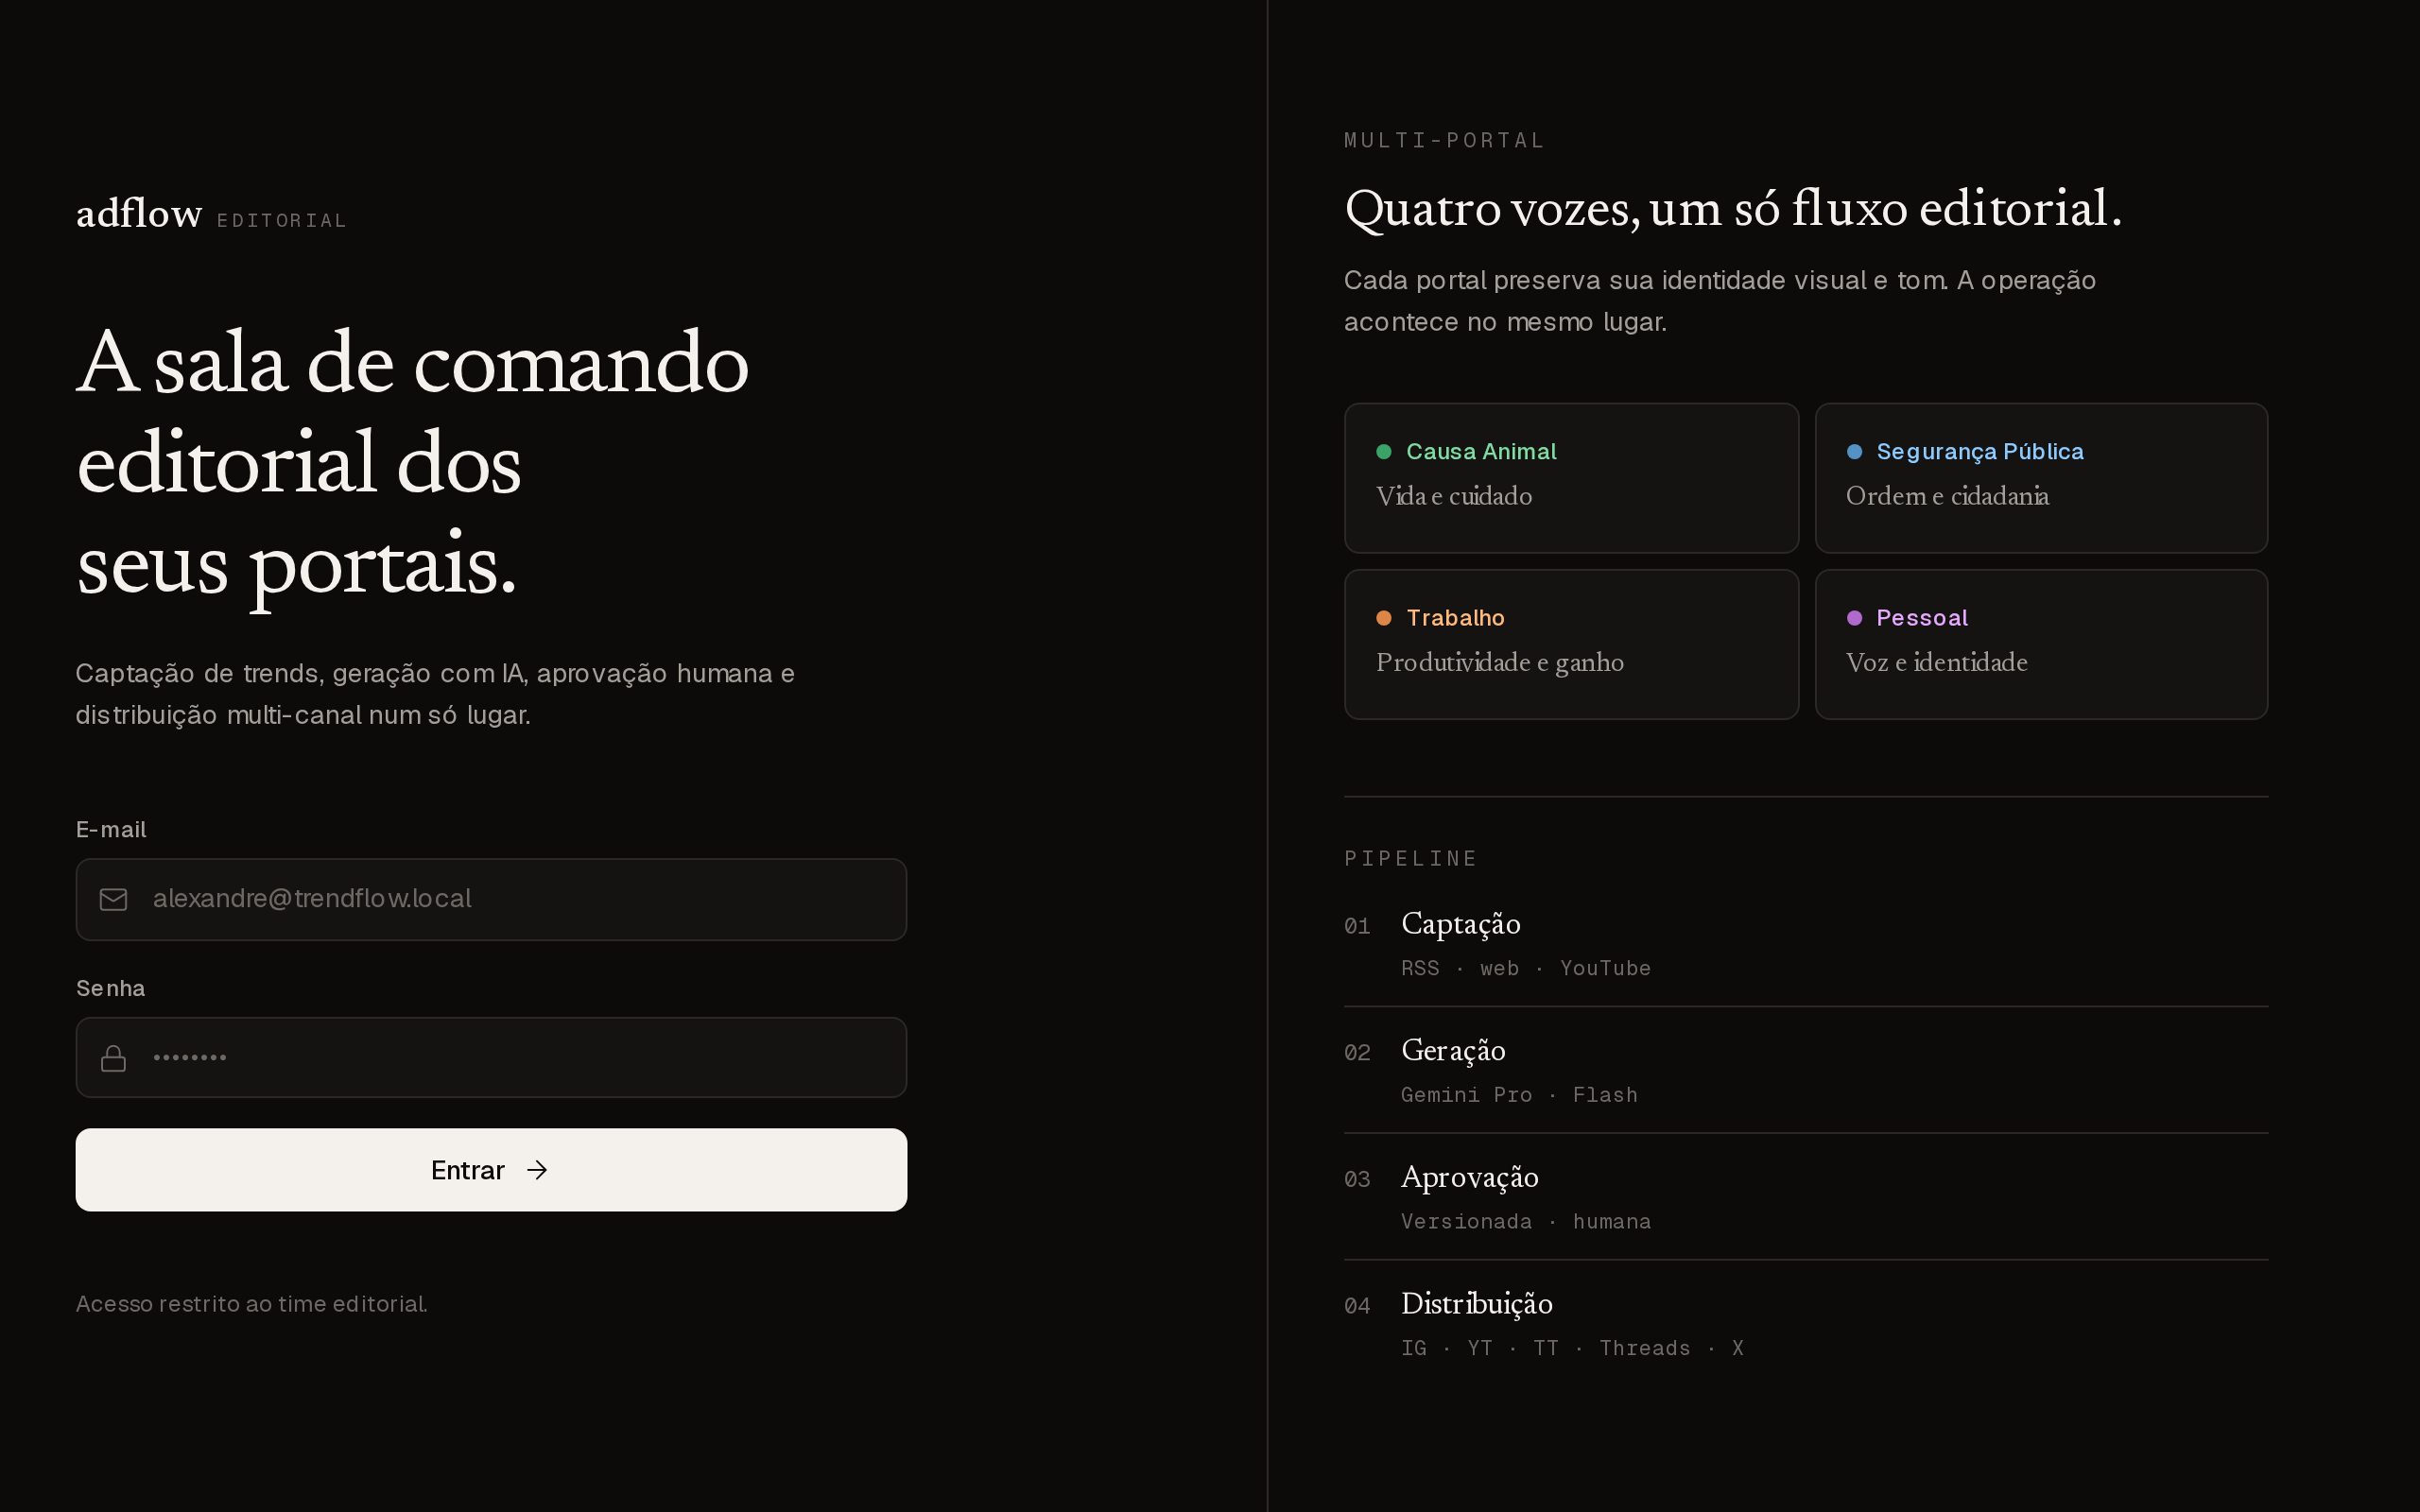Click heading "Quatro vozes, um só fluxo editorial."
Screen dimensions: 2420x1512
(x=1733, y=209)
